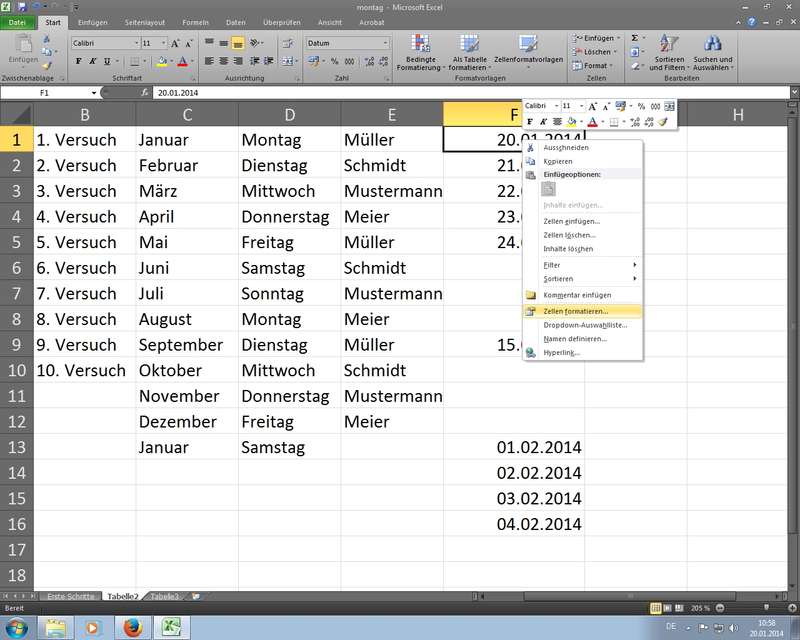Click the text orientation icon in the ribbon

pyautogui.click(x=255, y=43)
